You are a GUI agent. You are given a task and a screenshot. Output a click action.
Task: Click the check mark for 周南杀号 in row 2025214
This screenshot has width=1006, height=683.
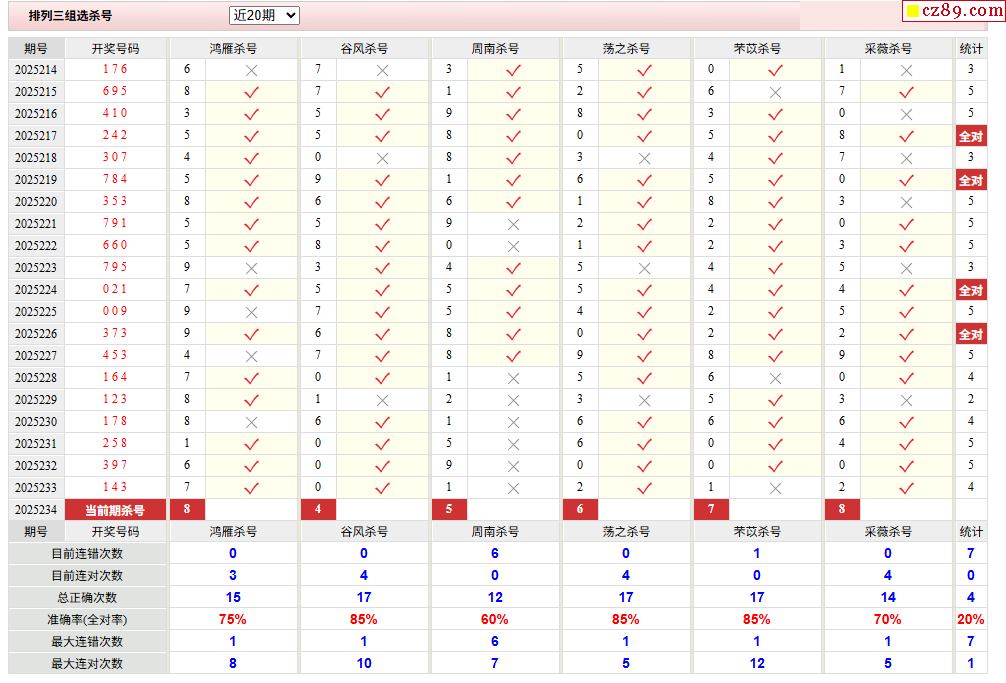(513, 71)
